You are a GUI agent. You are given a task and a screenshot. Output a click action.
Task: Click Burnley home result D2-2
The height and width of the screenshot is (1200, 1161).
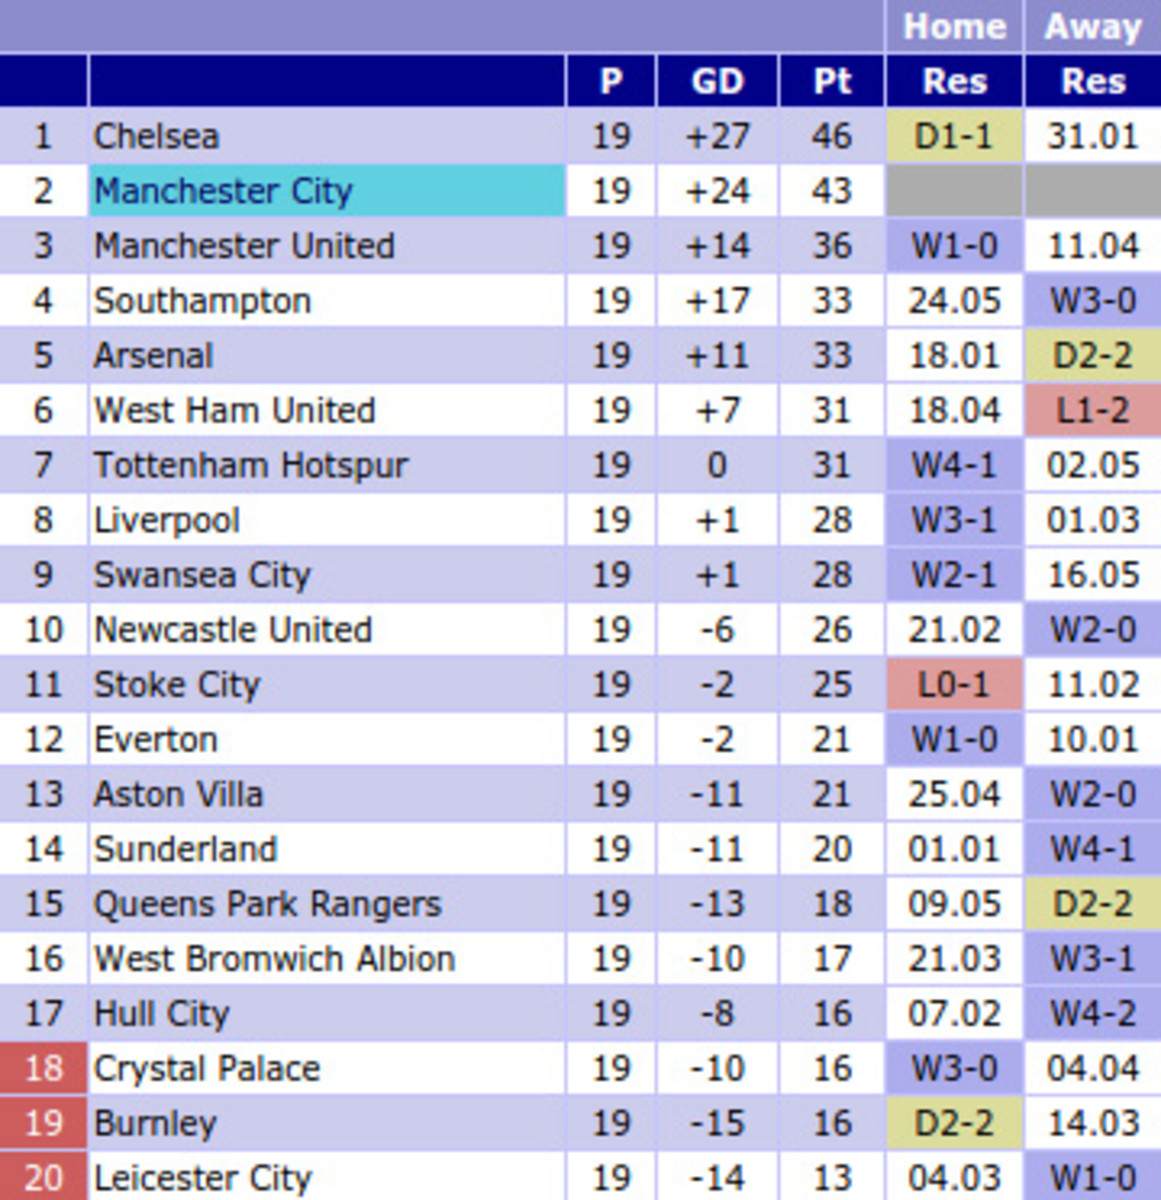[x=954, y=1123]
